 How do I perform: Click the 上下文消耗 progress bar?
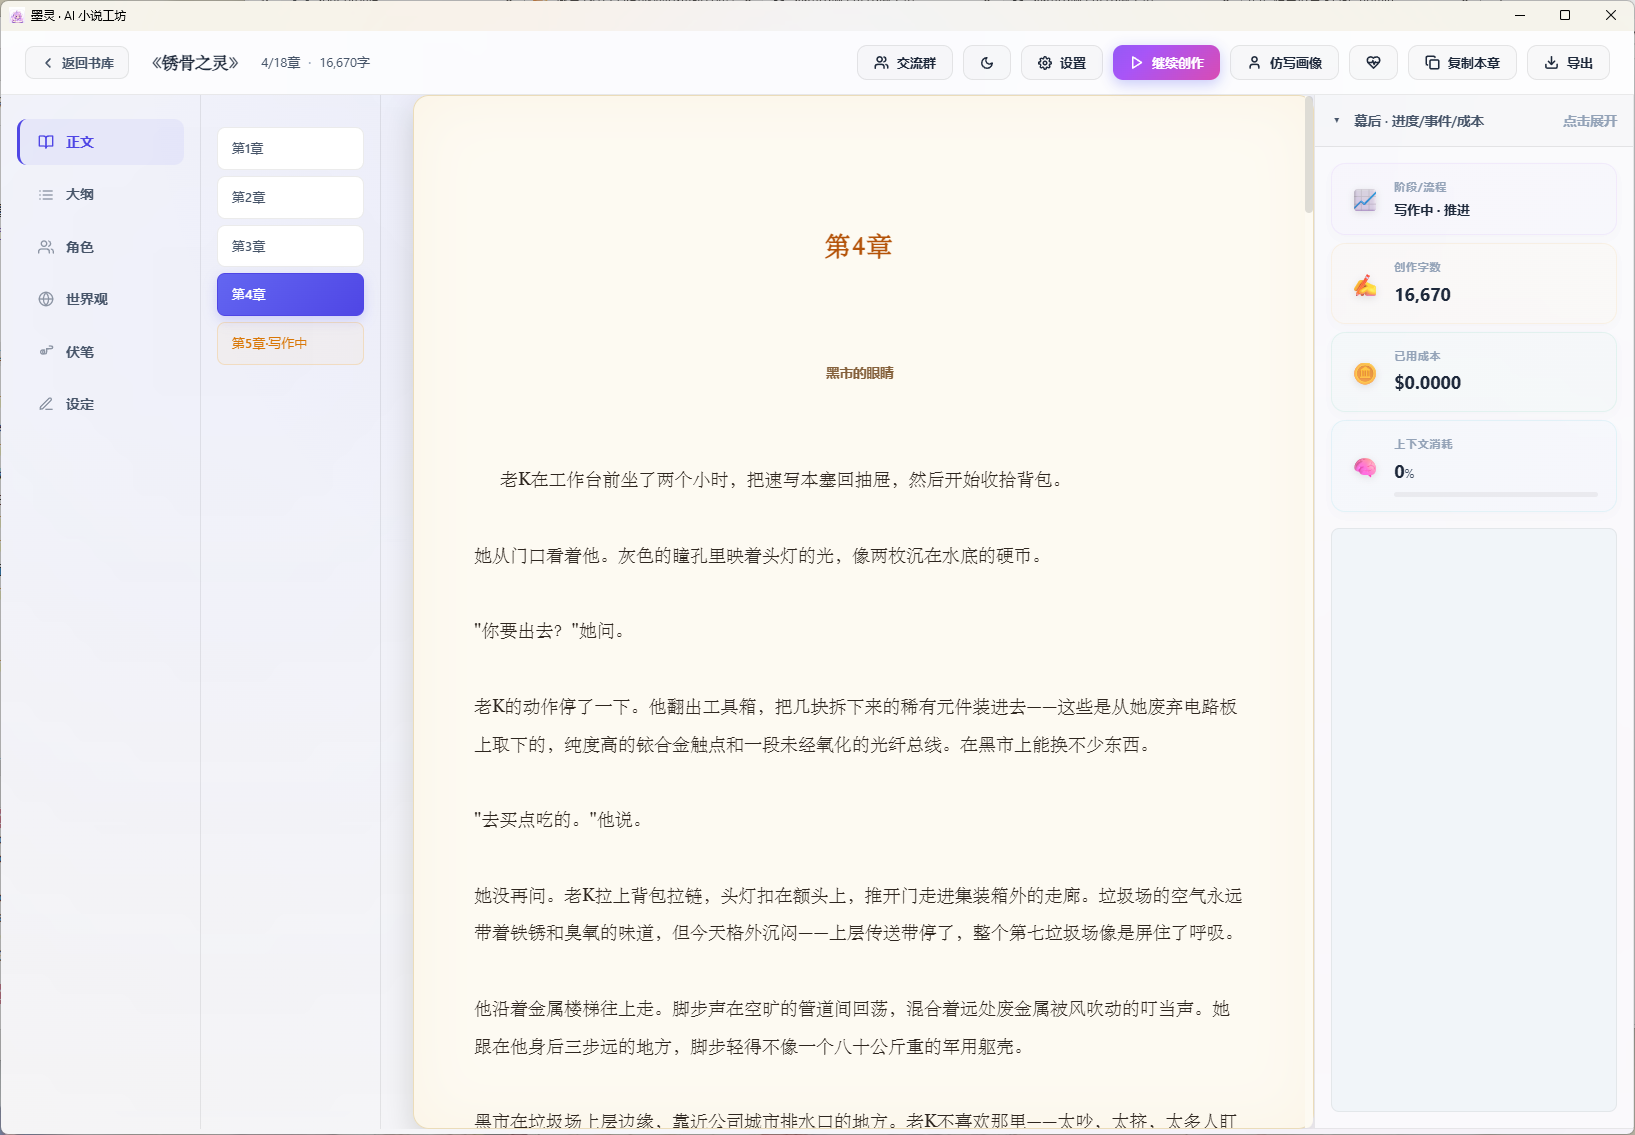click(x=1496, y=494)
